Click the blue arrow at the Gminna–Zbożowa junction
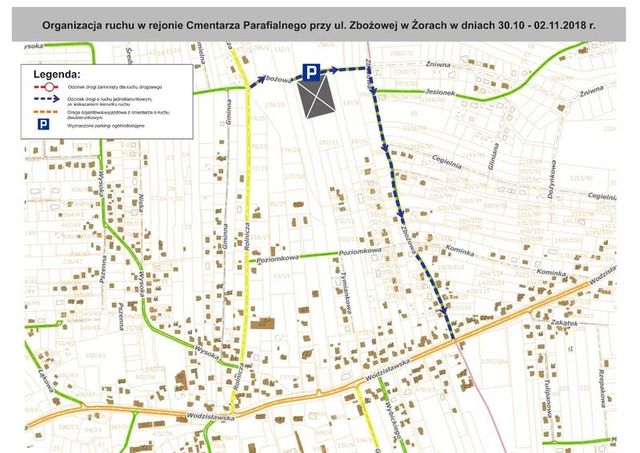Image resolution: width=640 pixels, height=453 pixels. pyautogui.click(x=252, y=84)
